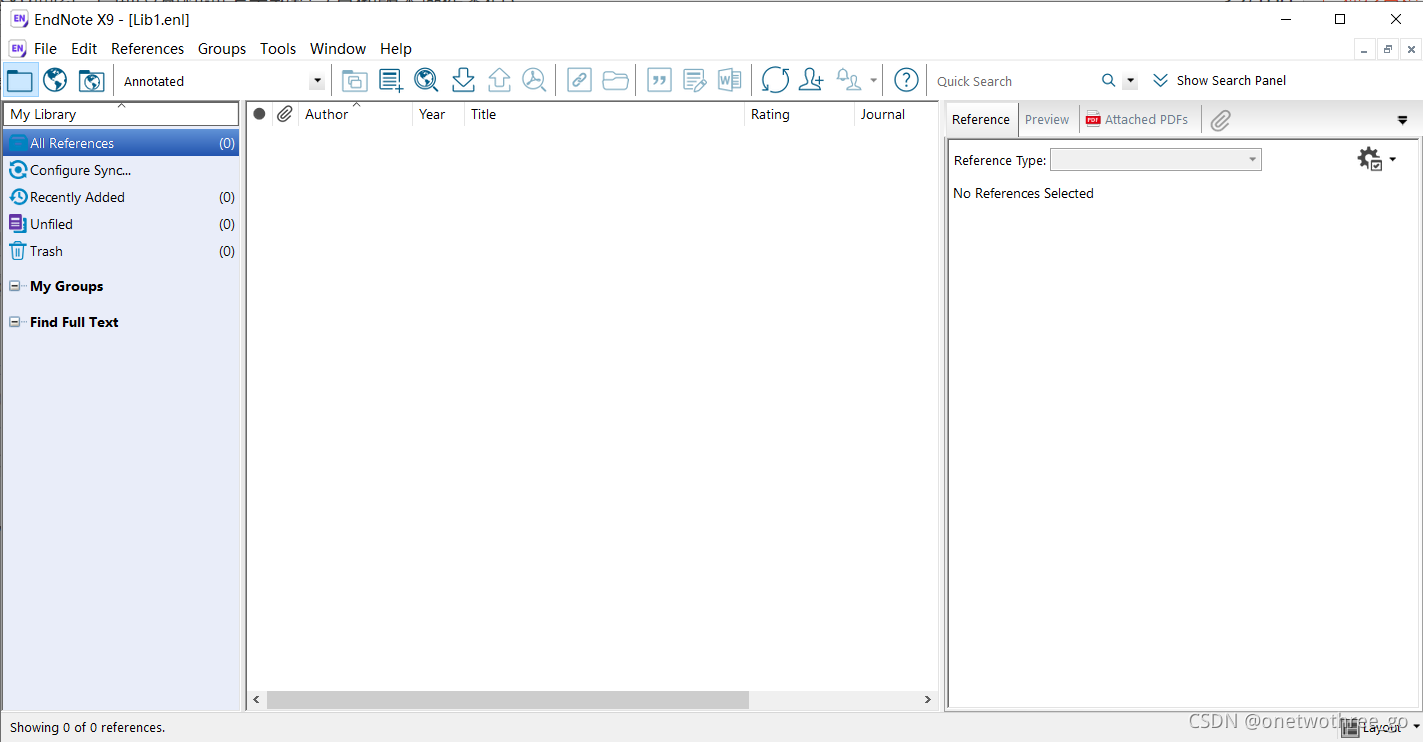Screen dimensions: 1423x742
Task: Open the Window menu
Action: pos(338,49)
